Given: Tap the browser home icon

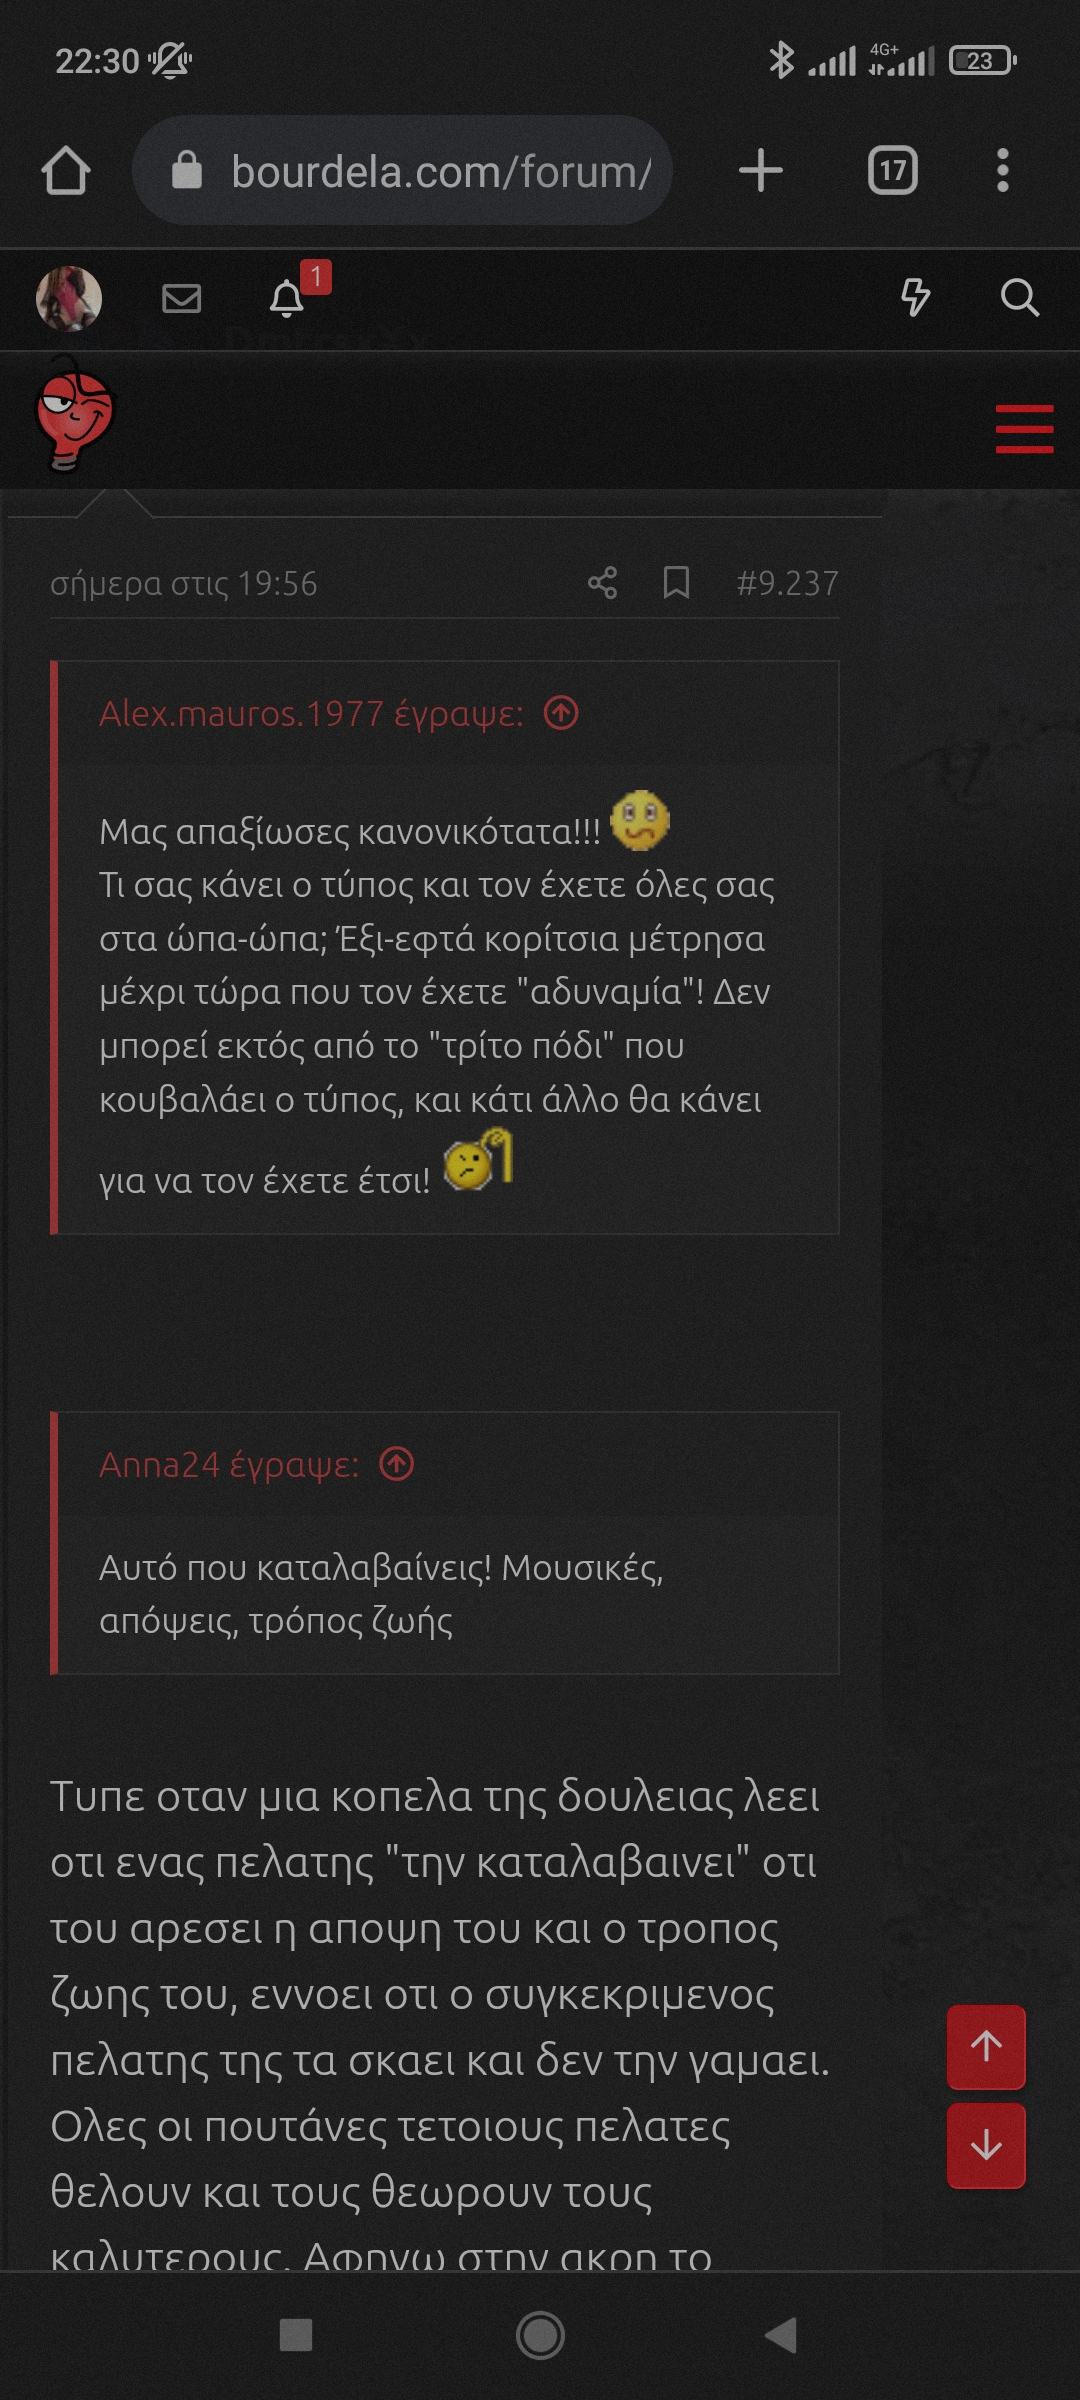Looking at the screenshot, I should (66, 171).
